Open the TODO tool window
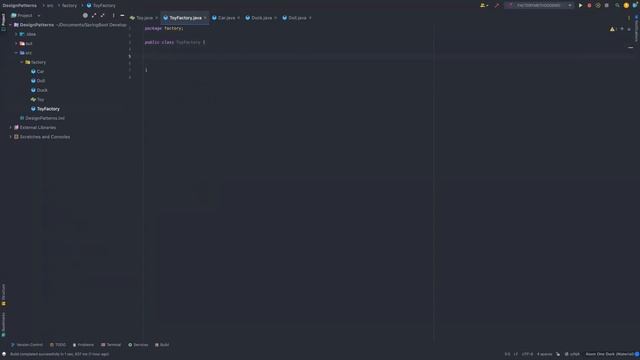Screen dimensions: 640x360 pyautogui.click(x=58, y=345)
